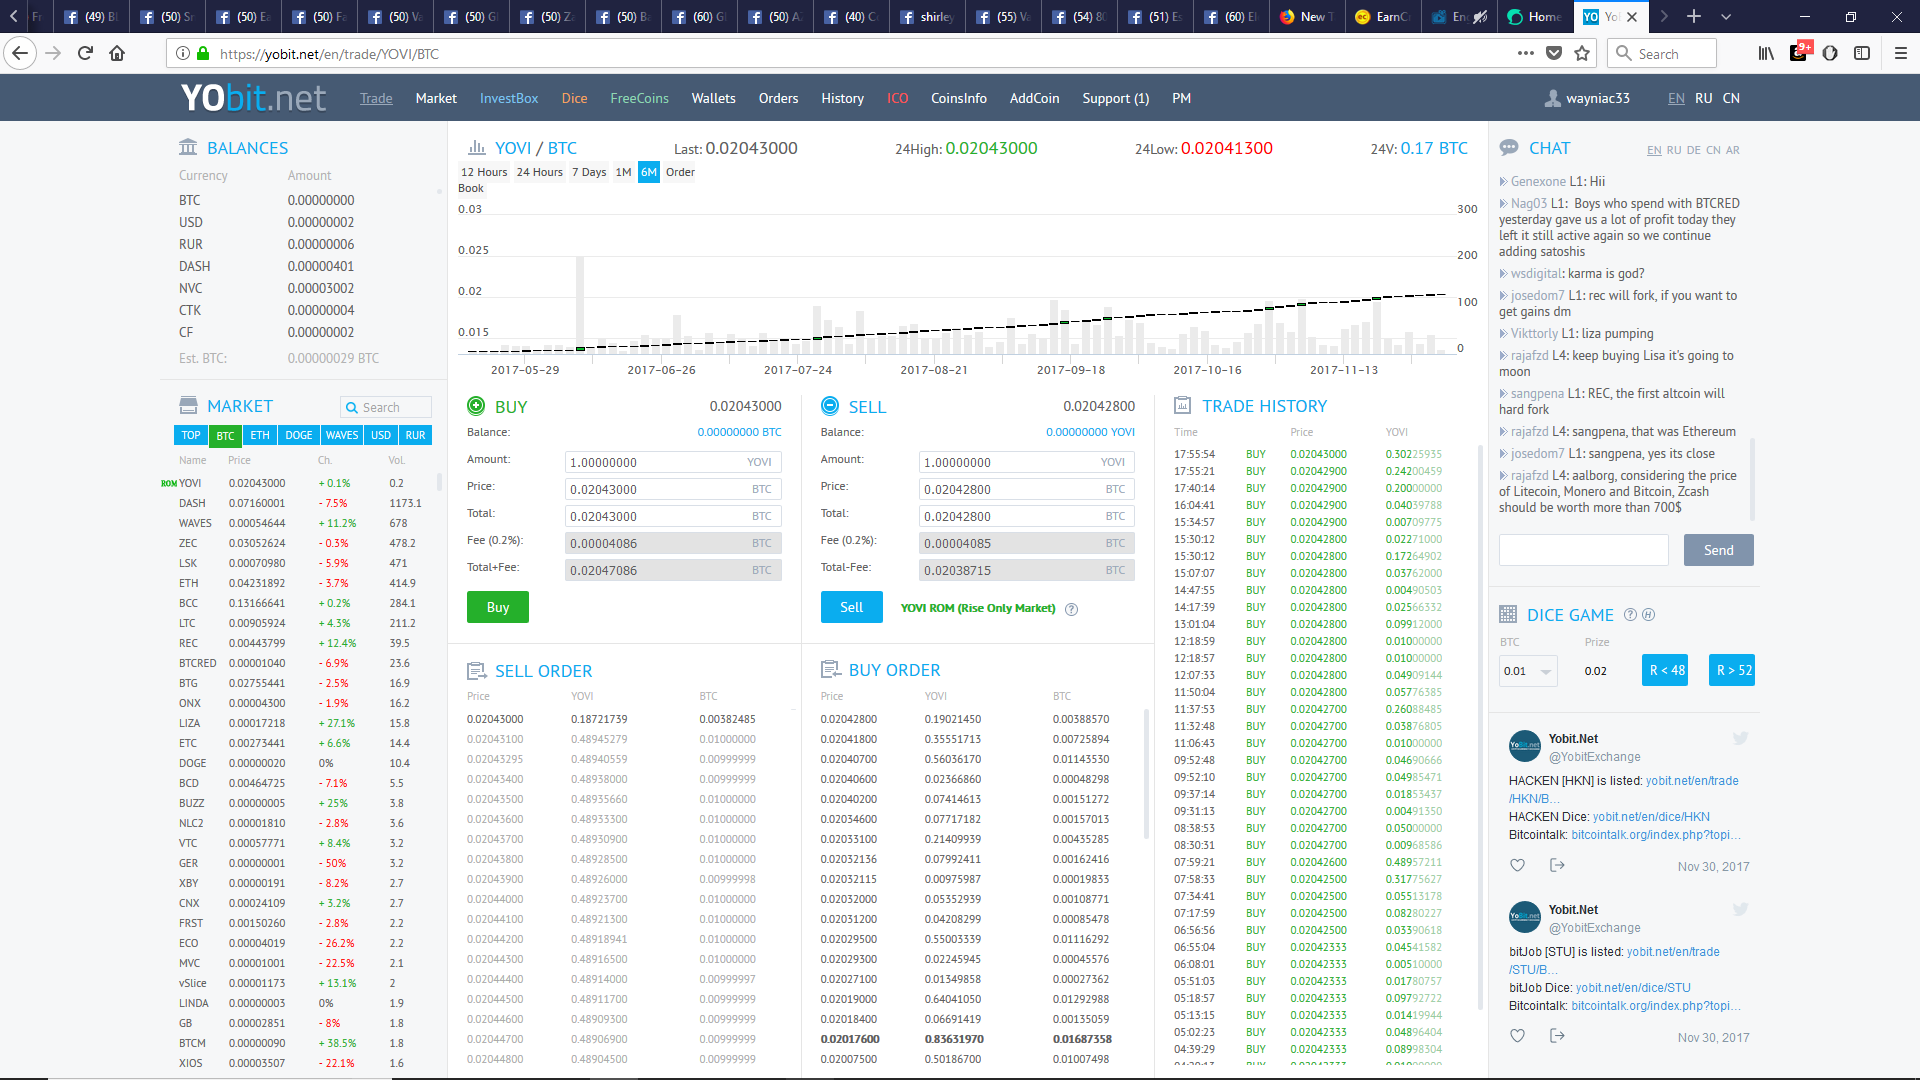The height and width of the screenshot is (1080, 1920).
Task: Click the Trade History panel icon
Action: (x=1183, y=405)
